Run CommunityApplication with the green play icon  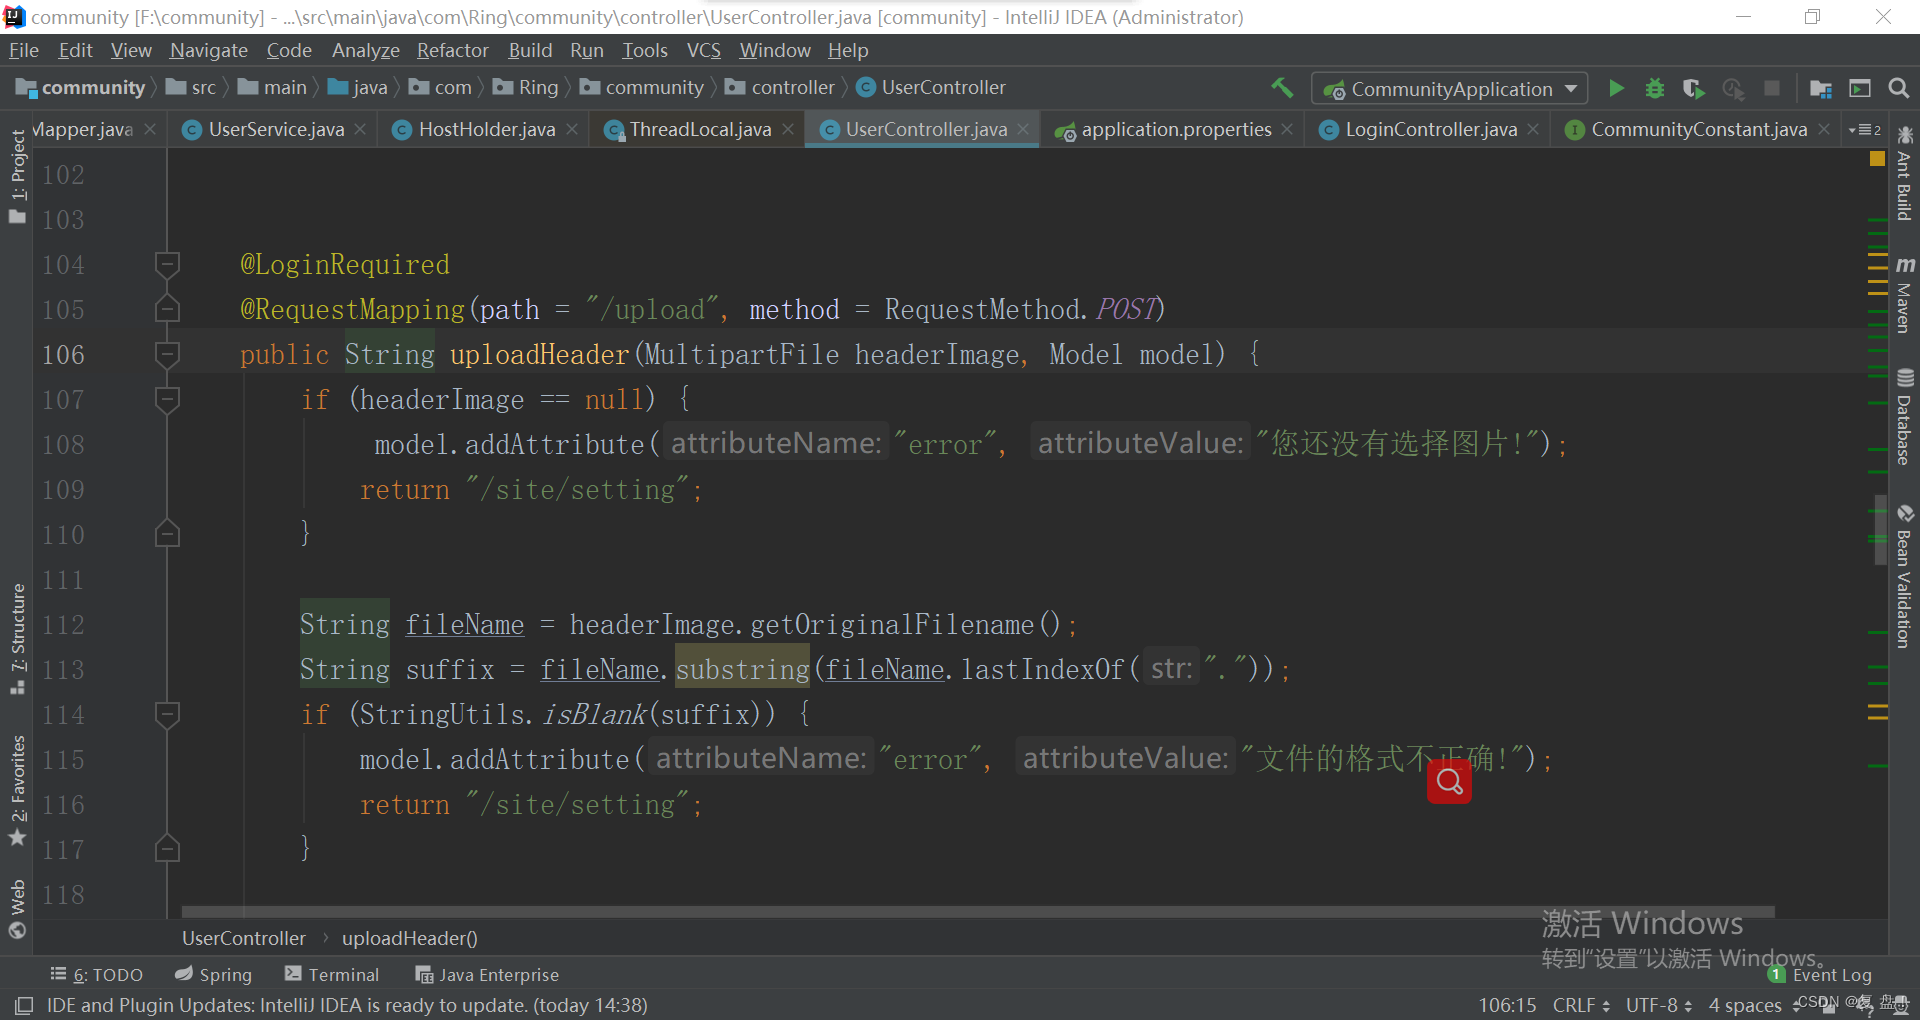click(1616, 88)
